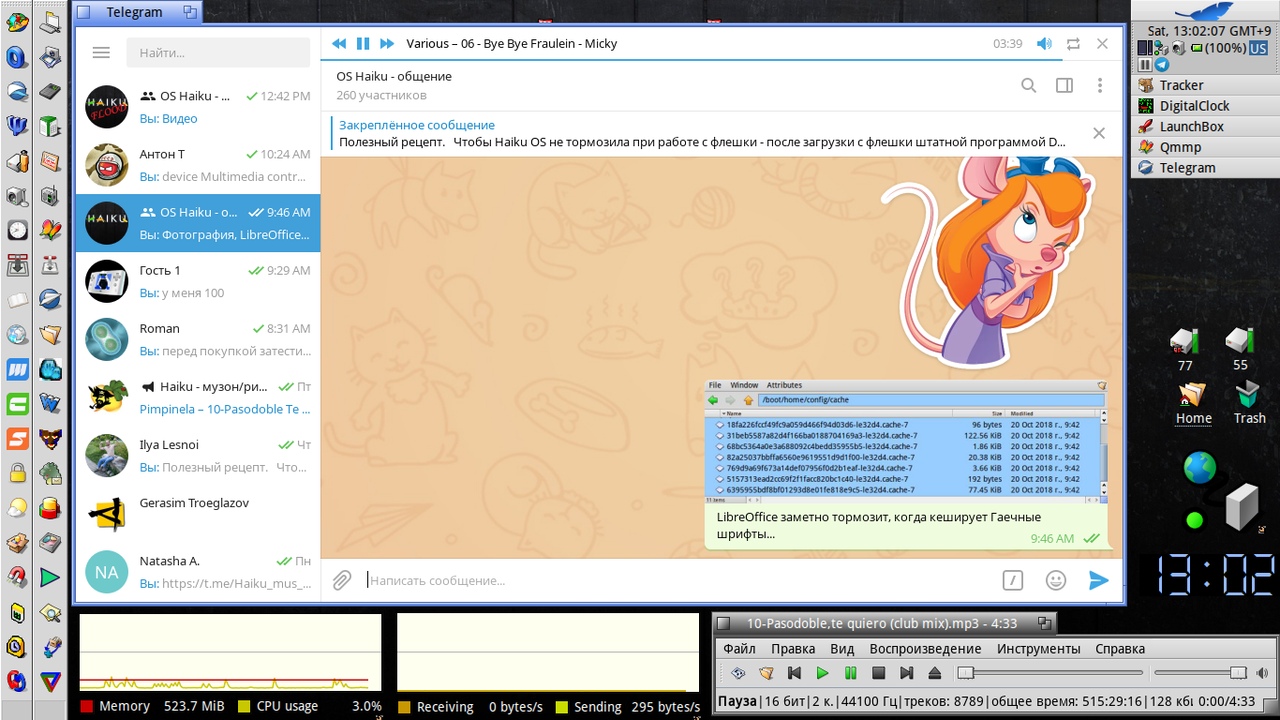Open Qmmp Справка menu
1280x720 pixels.
pyautogui.click(x=1120, y=648)
